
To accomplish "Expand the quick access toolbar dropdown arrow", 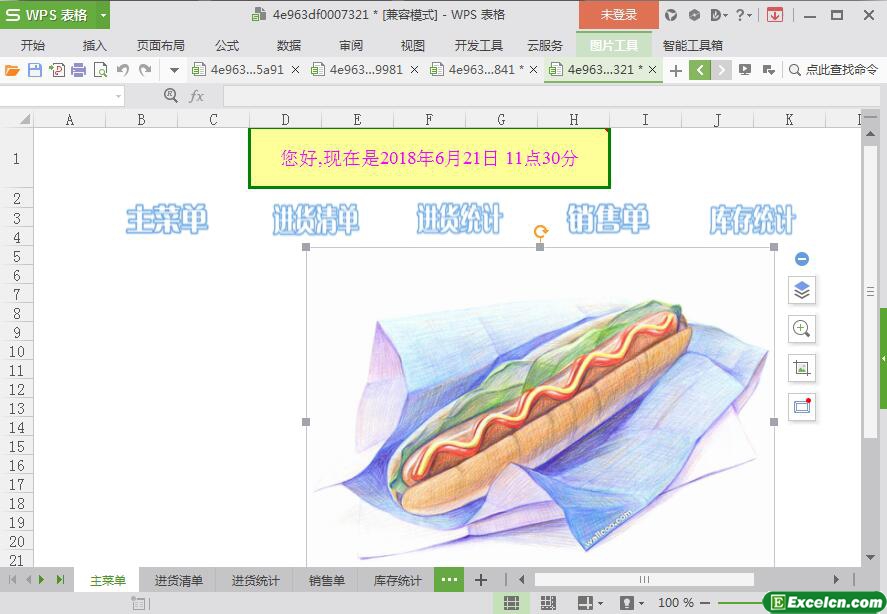I will (x=174, y=71).
